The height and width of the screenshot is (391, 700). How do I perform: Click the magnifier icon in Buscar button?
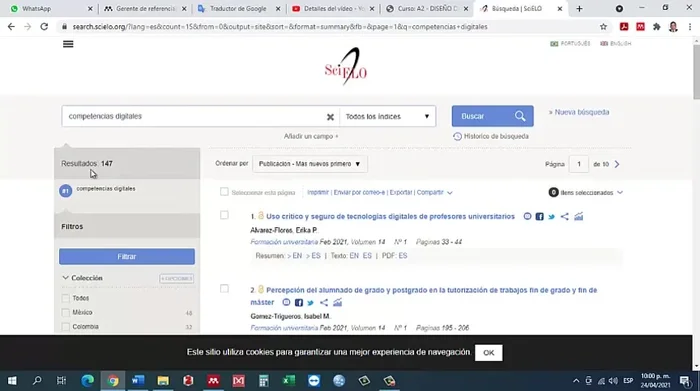[520, 116]
